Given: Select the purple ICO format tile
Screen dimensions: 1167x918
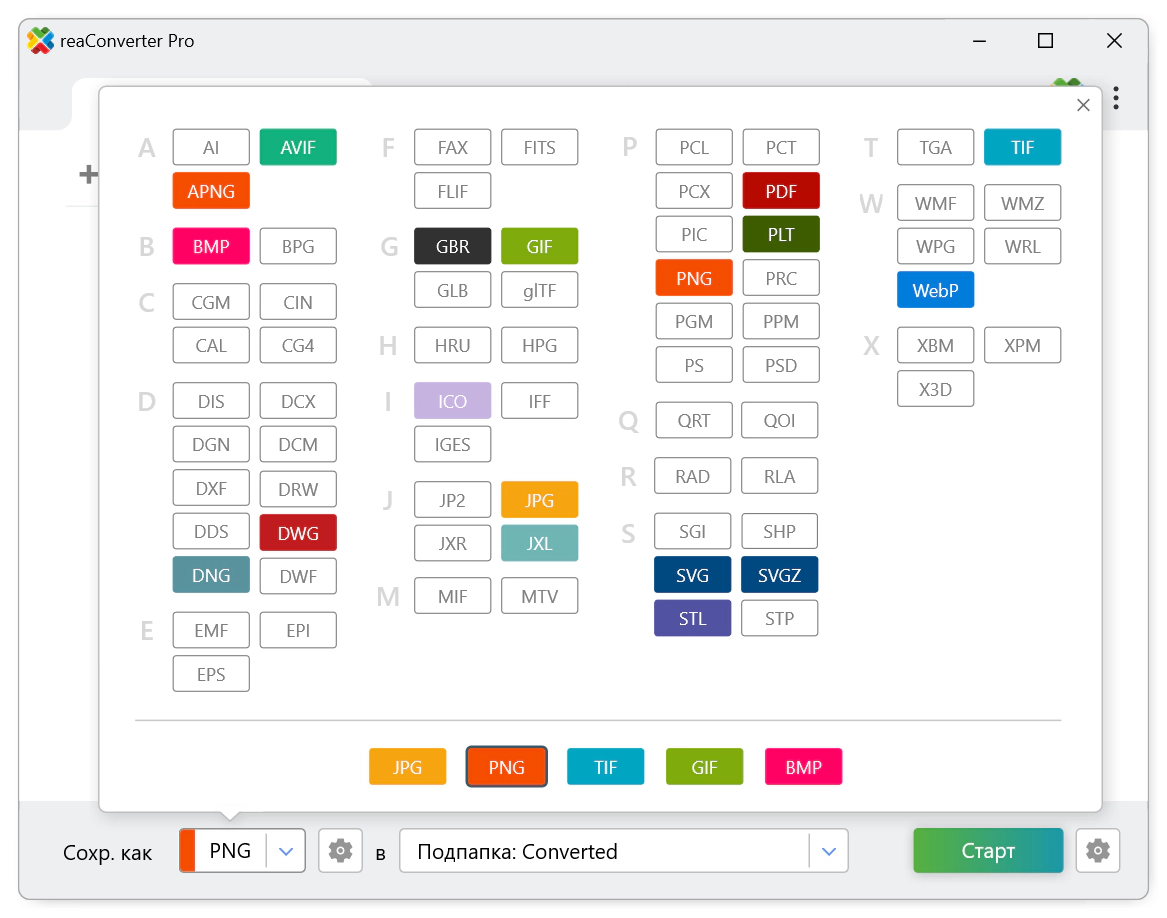Looking at the screenshot, I should point(452,401).
